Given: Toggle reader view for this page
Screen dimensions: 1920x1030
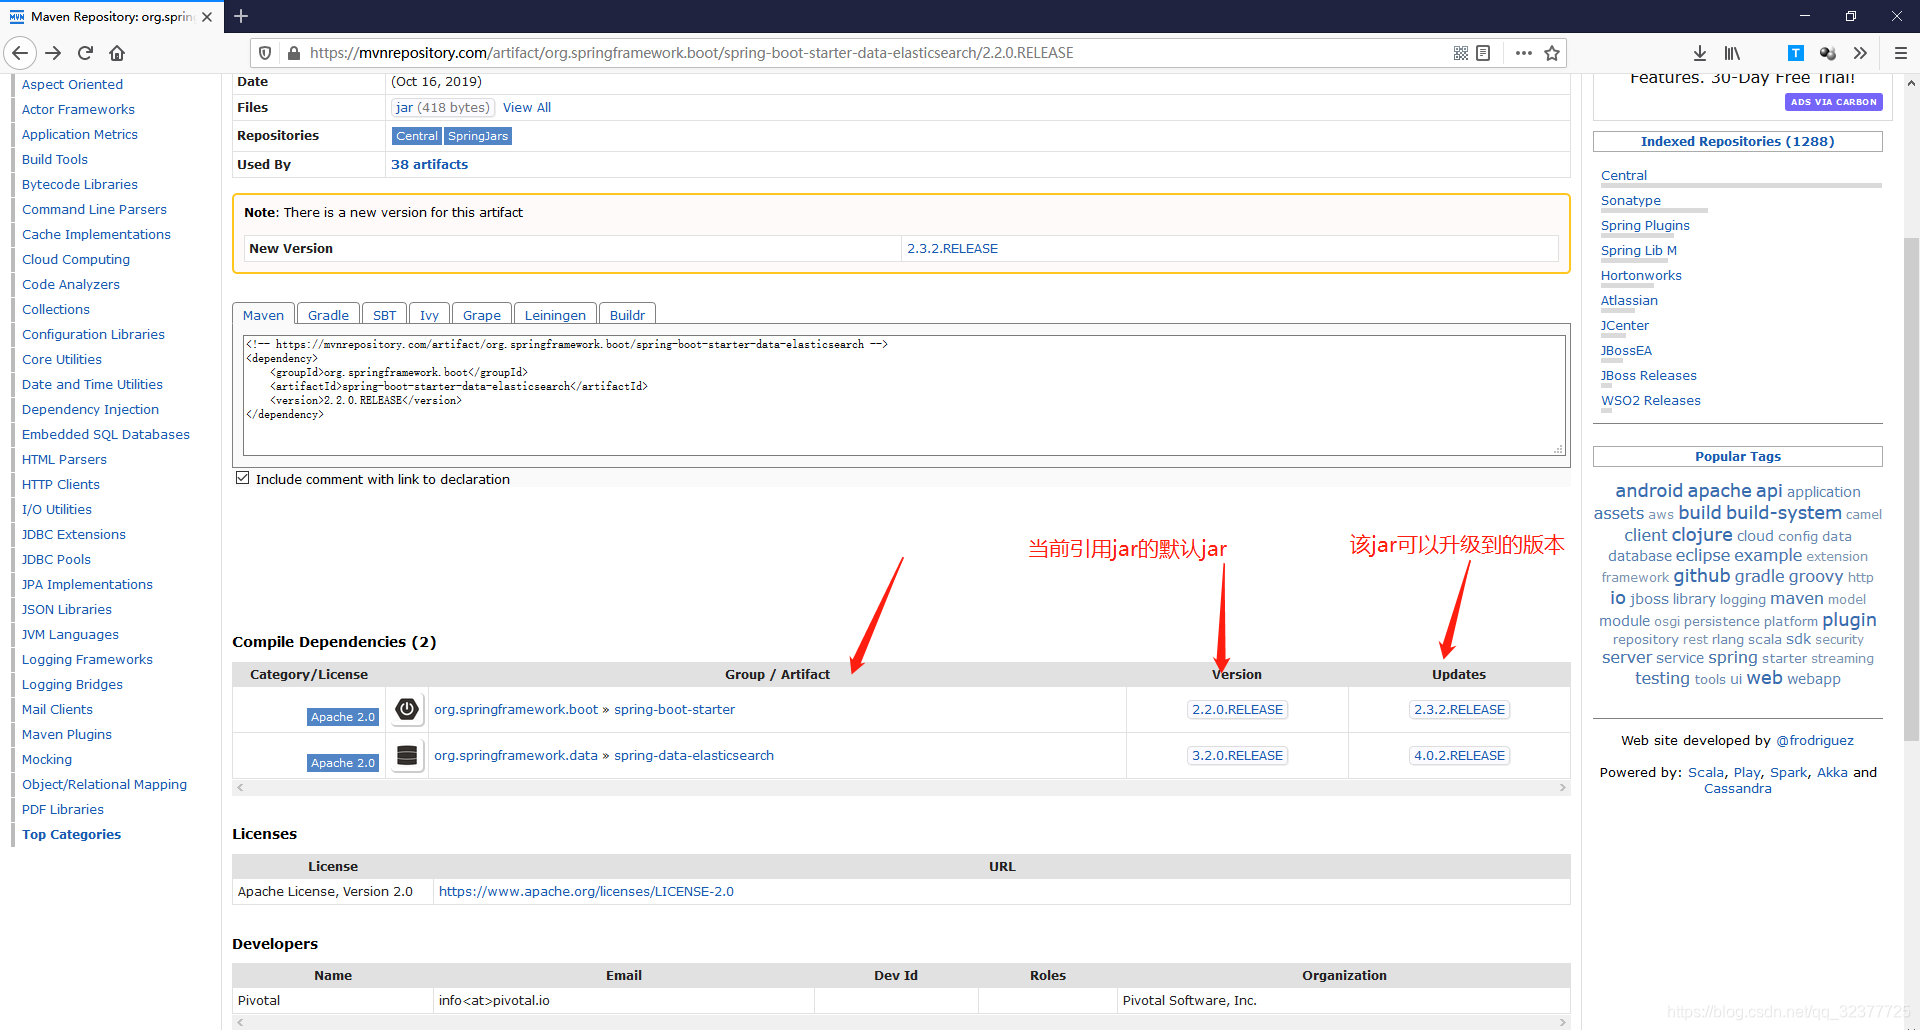Looking at the screenshot, I should [x=1483, y=53].
